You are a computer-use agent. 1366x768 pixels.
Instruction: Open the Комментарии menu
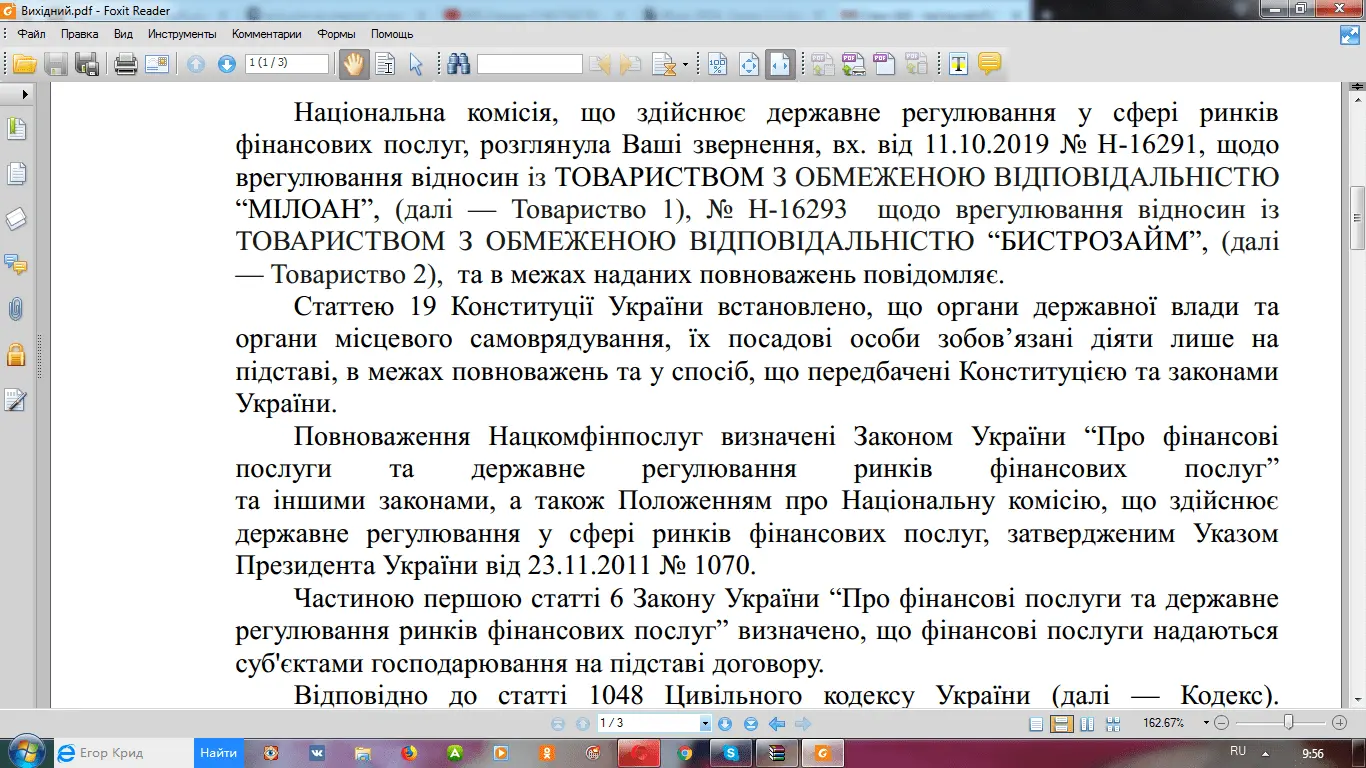click(x=267, y=34)
